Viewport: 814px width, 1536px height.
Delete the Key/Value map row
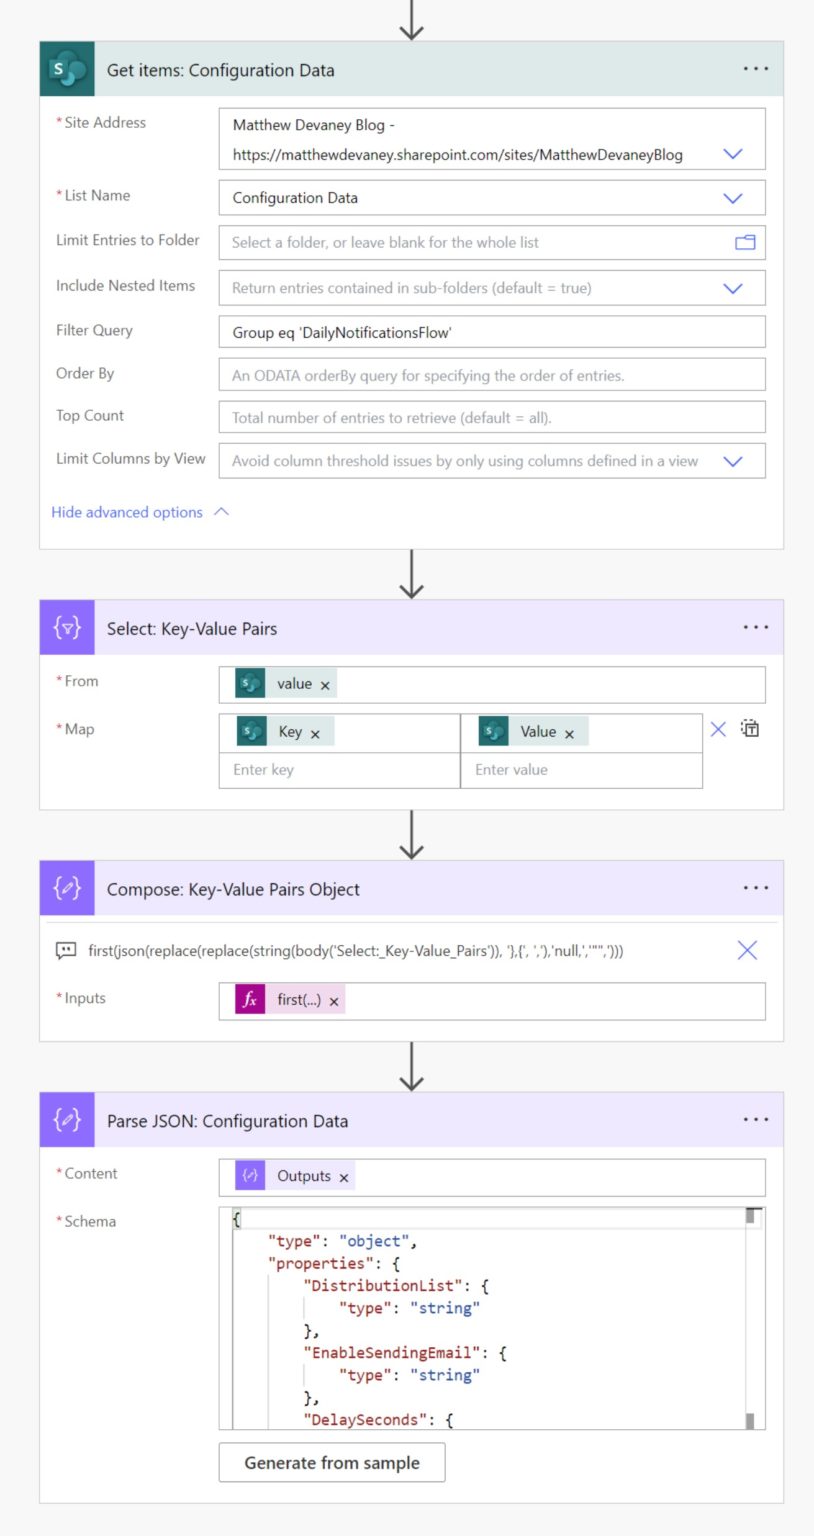click(718, 730)
